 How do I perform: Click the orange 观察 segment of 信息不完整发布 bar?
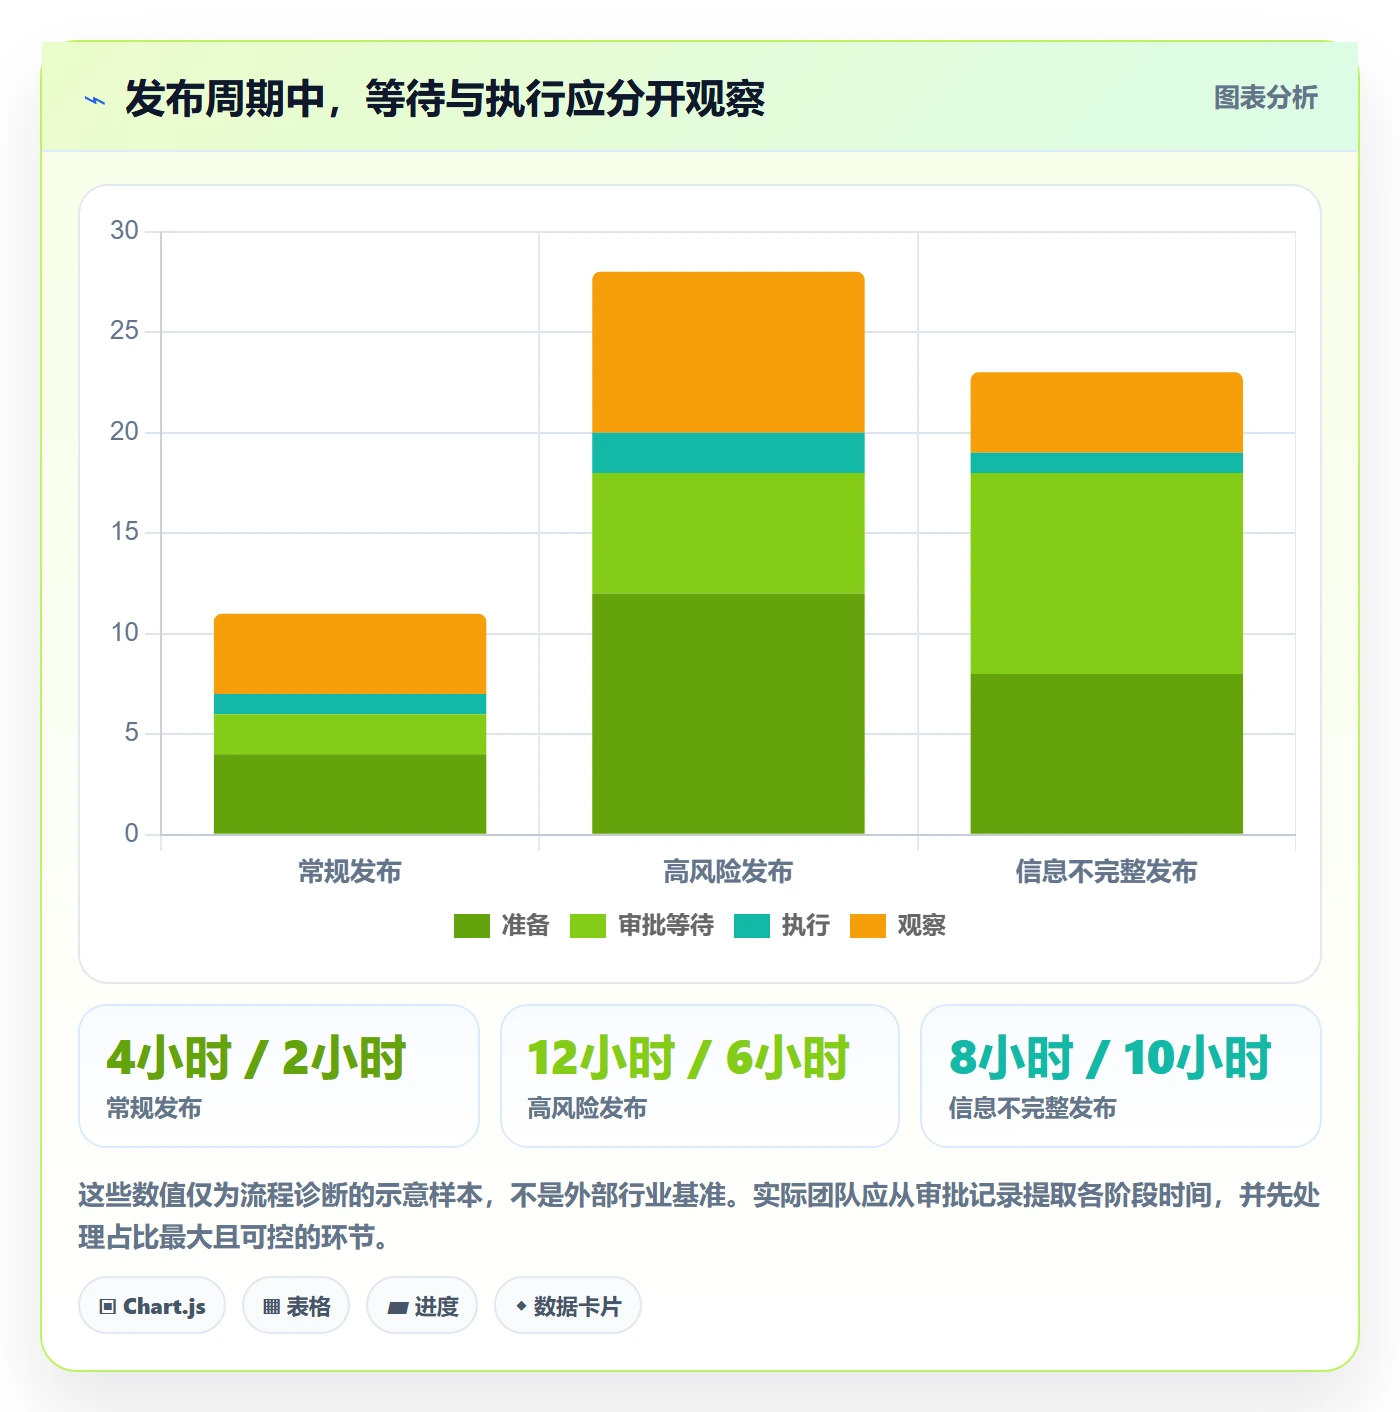pyautogui.click(x=1106, y=413)
